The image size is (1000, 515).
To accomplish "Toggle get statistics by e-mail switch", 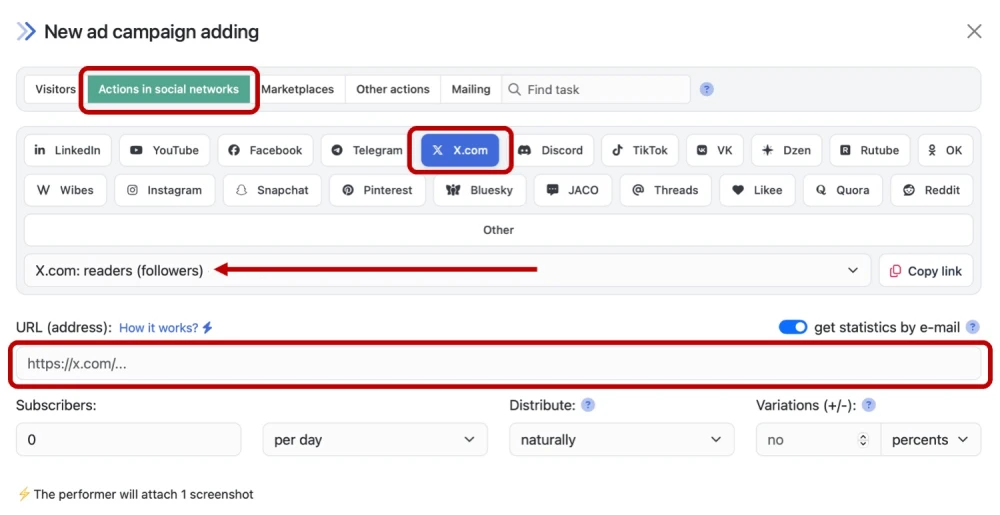I will coord(793,328).
